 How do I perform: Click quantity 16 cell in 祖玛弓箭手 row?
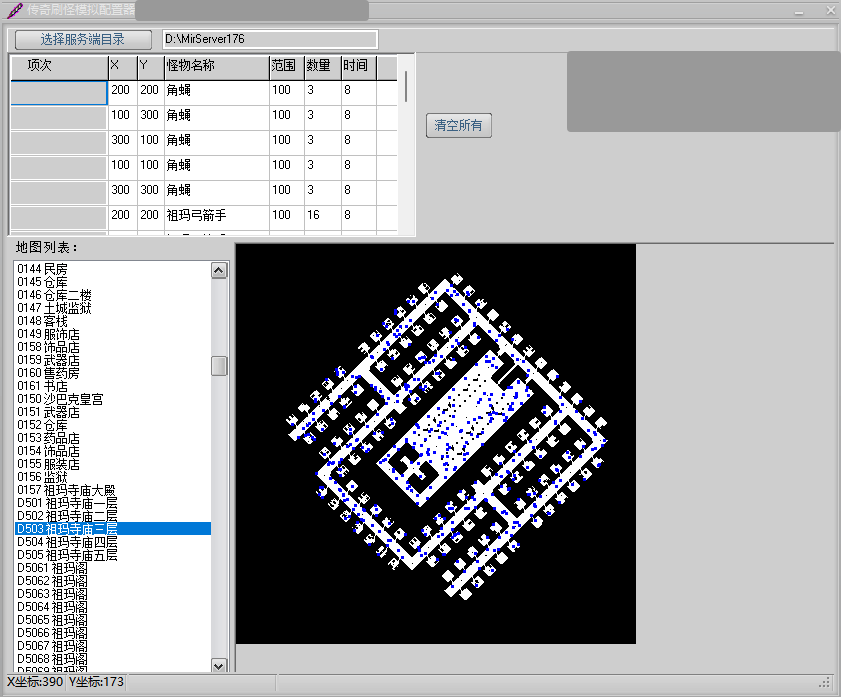coord(323,216)
